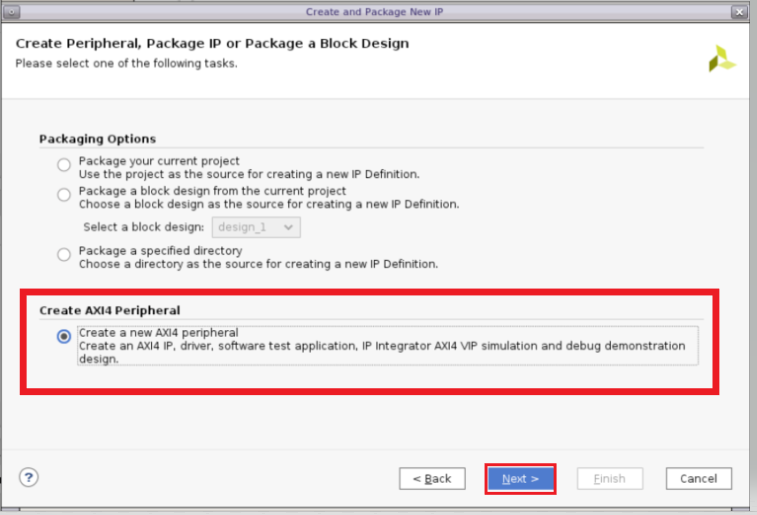The width and height of the screenshot is (757, 515).
Task: Click 'Use the project as the source' description
Action: pyautogui.click(x=249, y=175)
